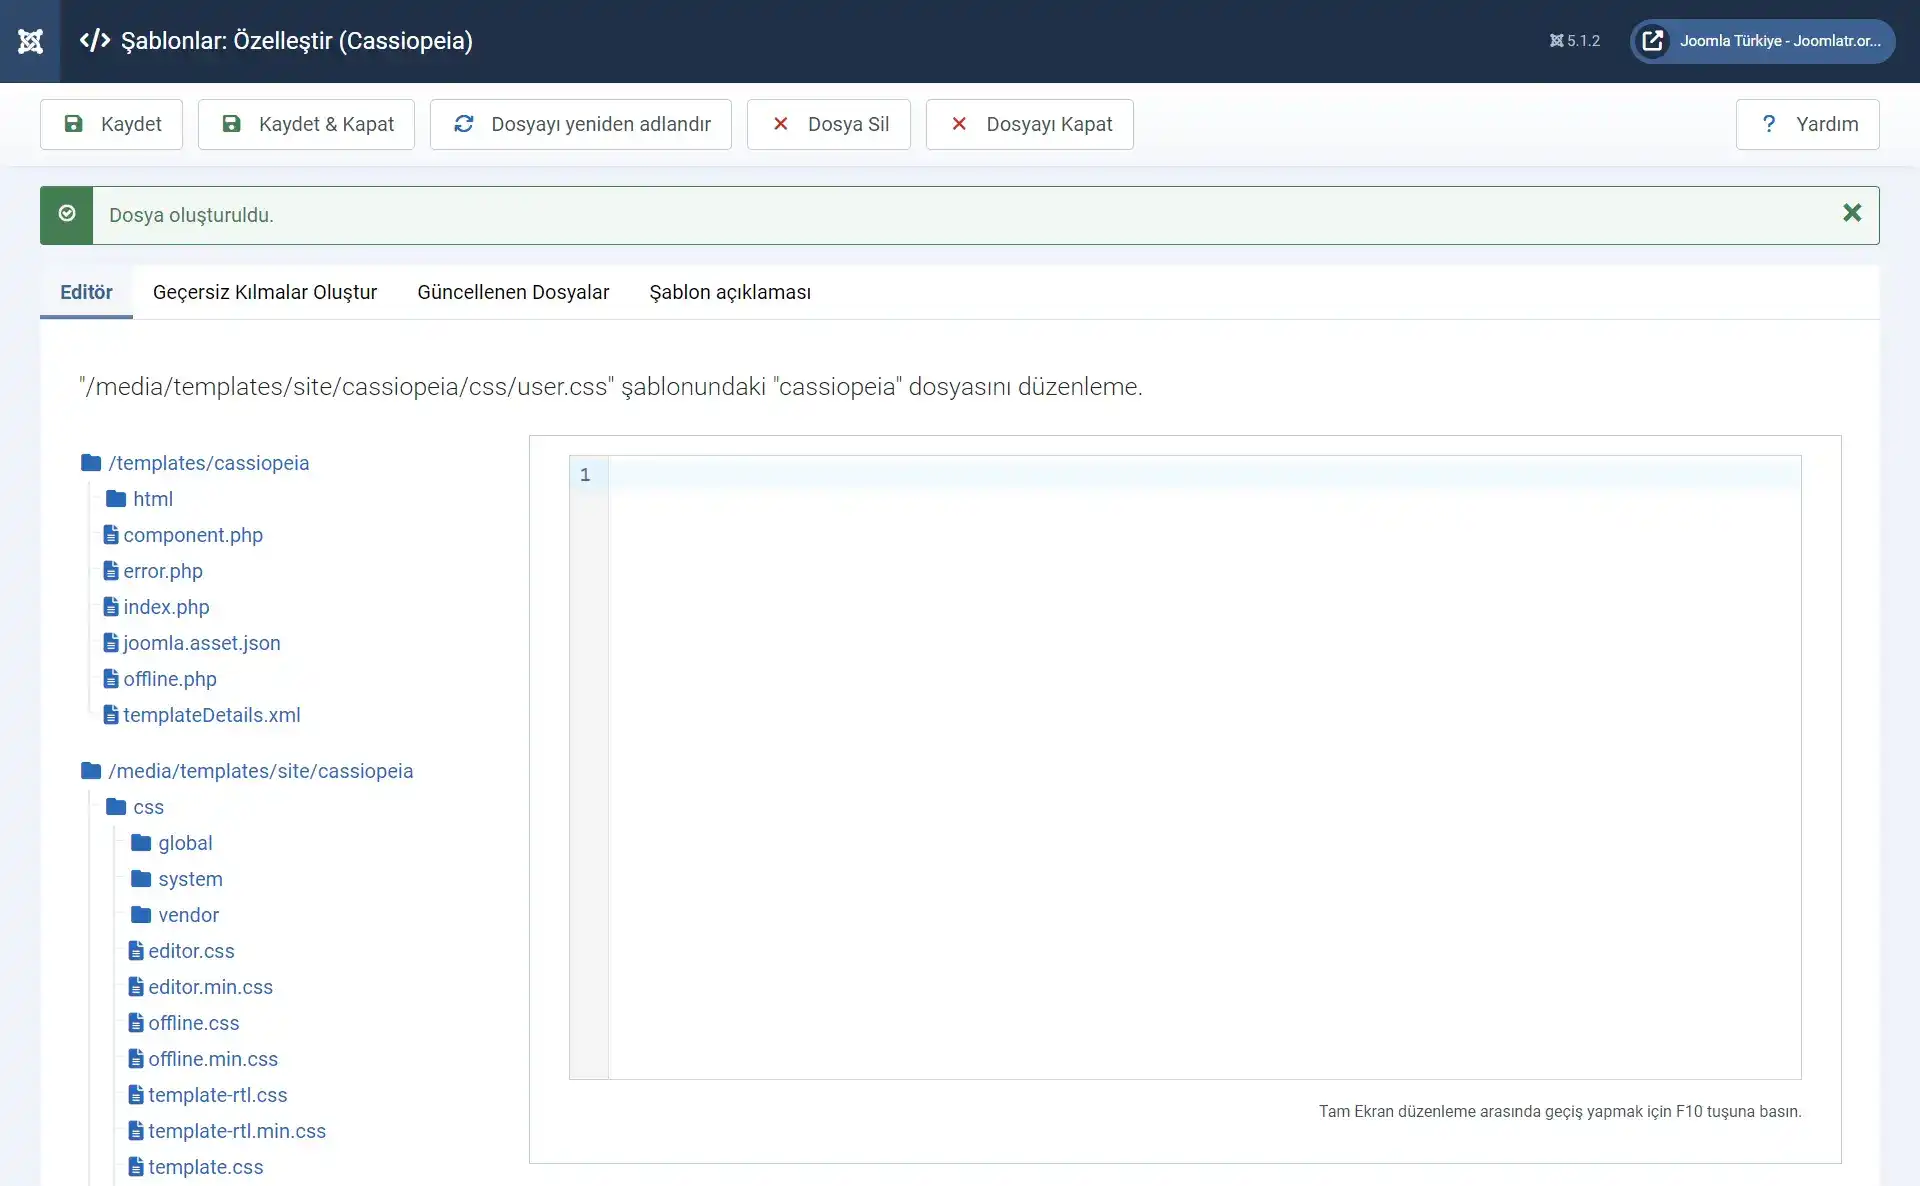Click the red X icon on Dosya Sil

780,123
